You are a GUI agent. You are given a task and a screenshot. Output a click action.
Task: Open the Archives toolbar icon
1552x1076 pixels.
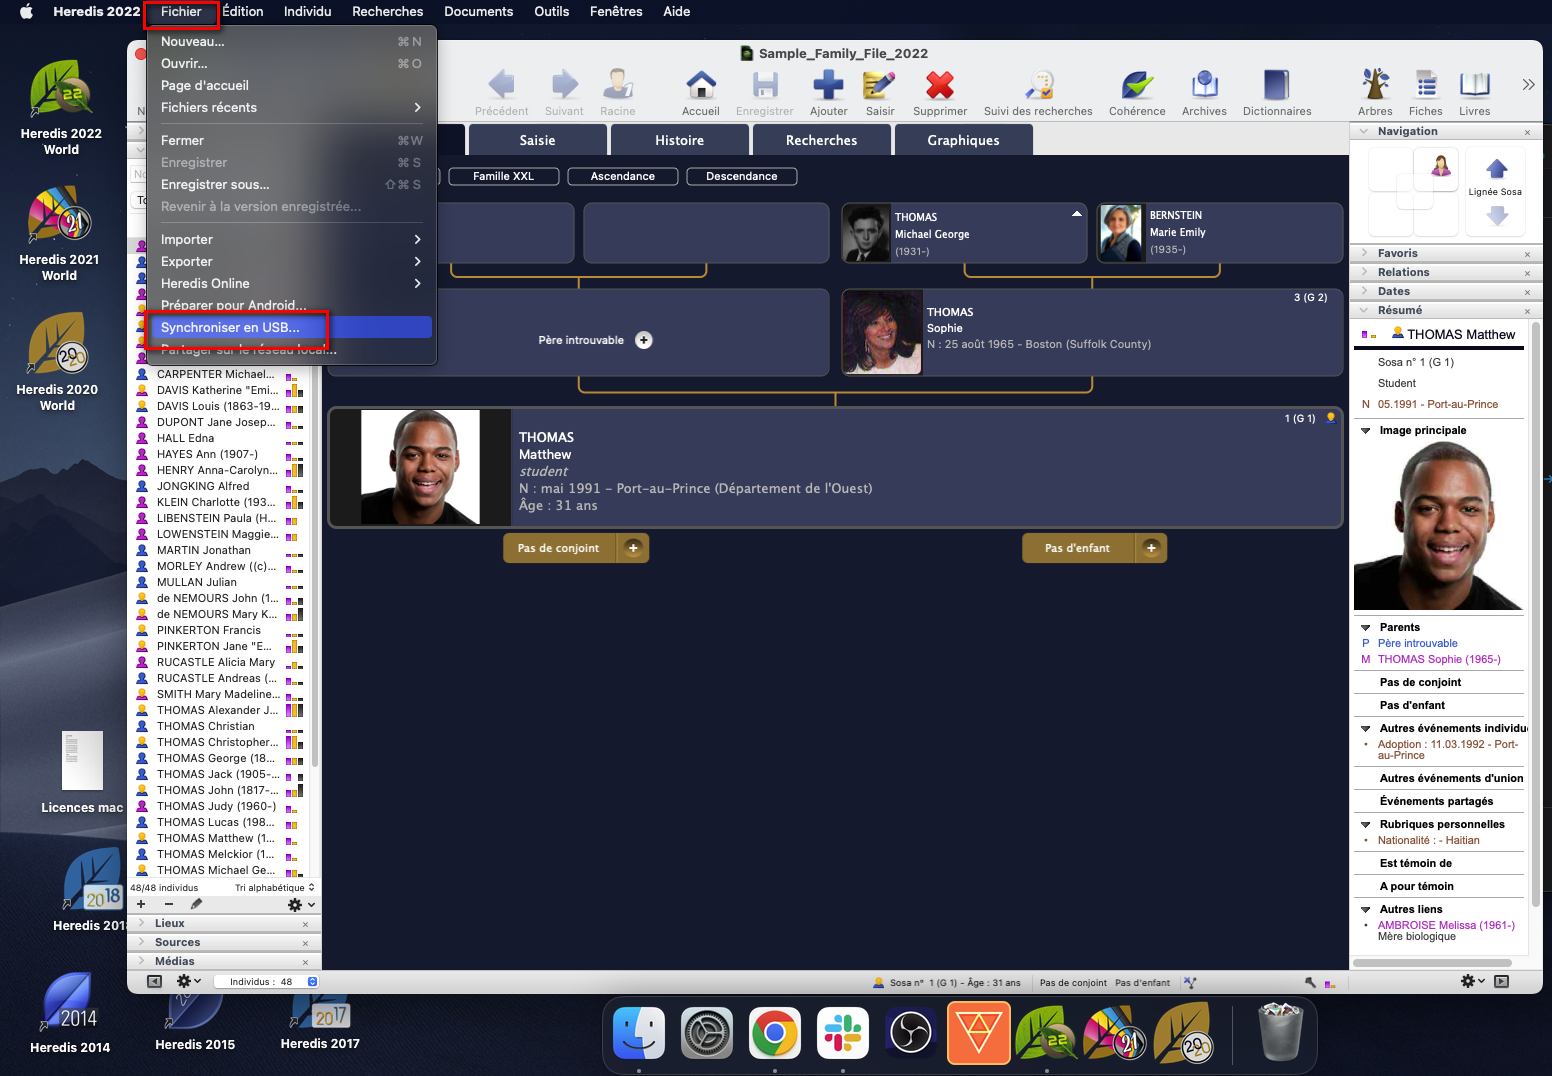click(x=1204, y=88)
